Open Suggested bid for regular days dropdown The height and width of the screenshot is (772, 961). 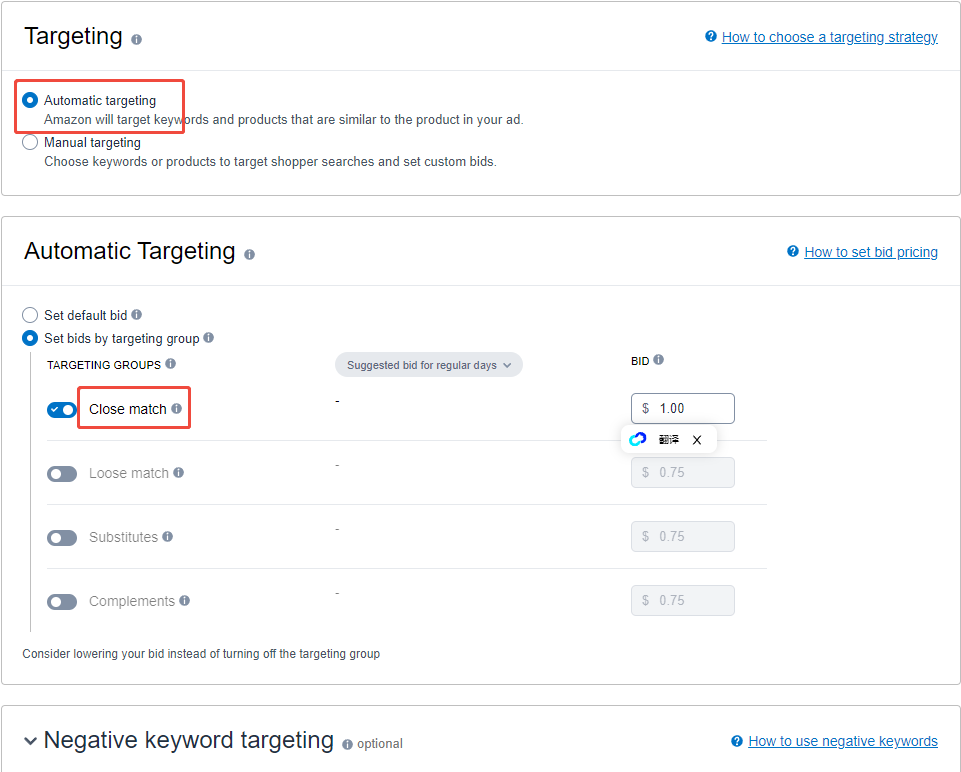click(x=428, y=365)
